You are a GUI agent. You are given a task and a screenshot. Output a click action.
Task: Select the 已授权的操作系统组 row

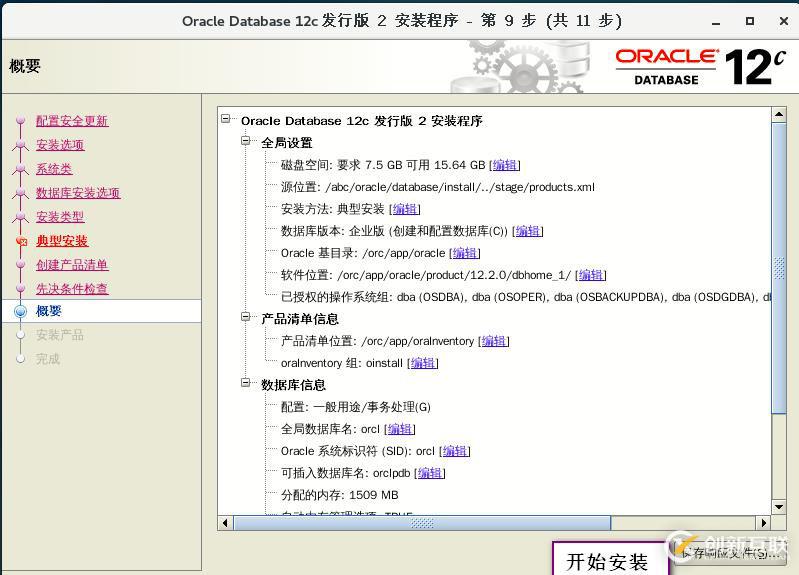[x=526, y=297]
